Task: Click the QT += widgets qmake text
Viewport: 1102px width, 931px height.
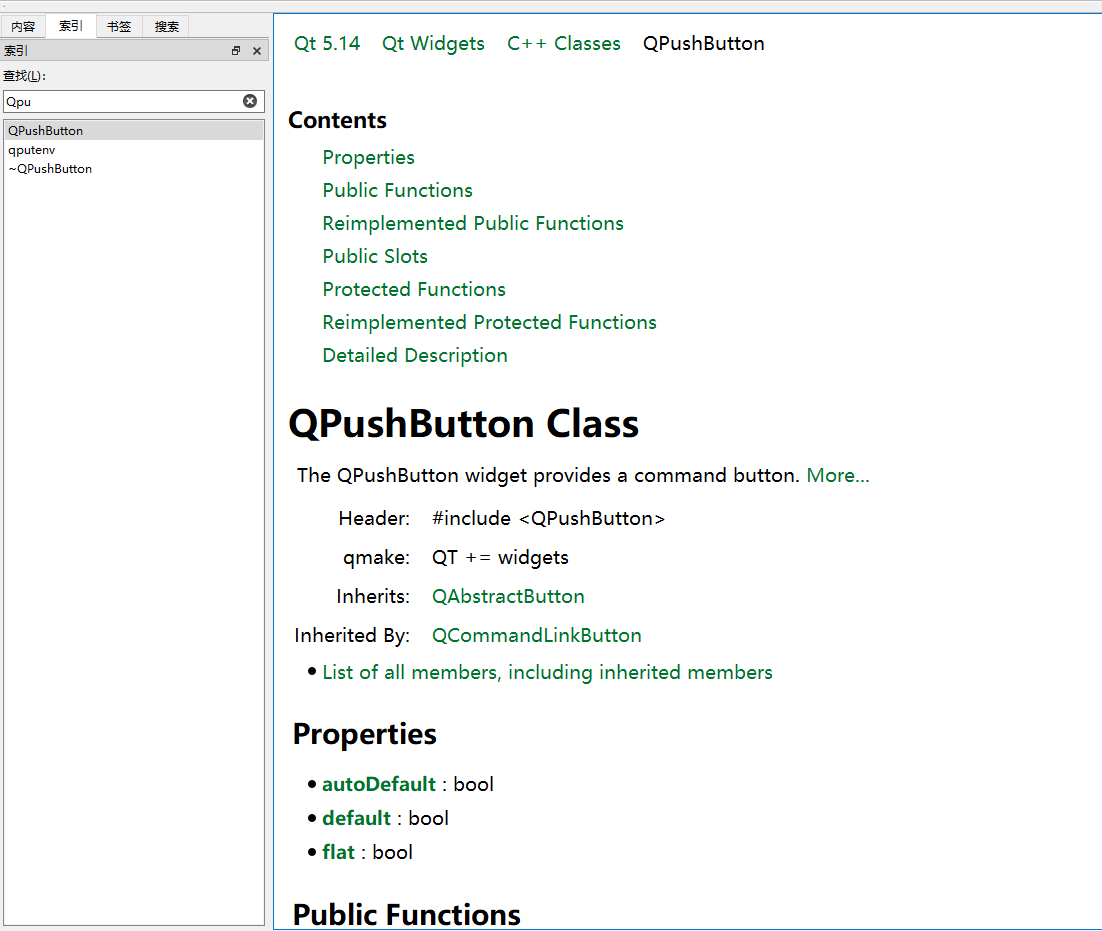Action: [x=500, y=557]
